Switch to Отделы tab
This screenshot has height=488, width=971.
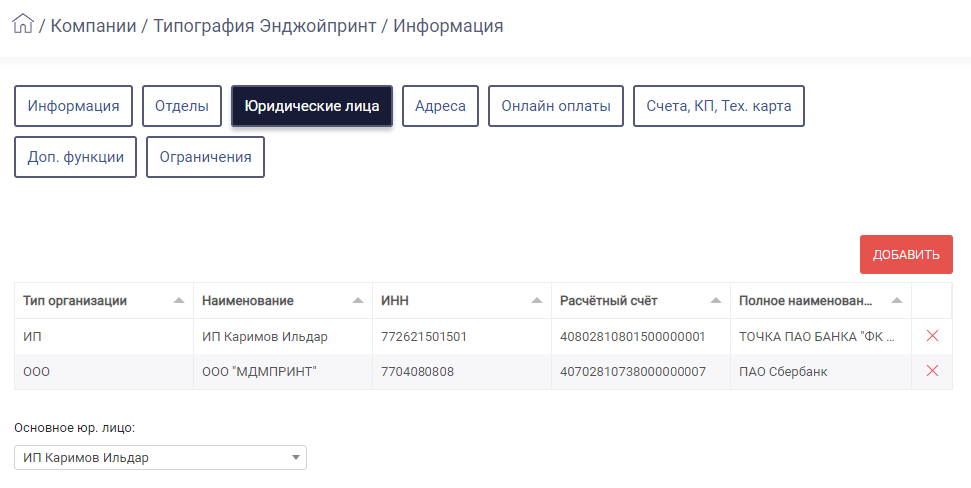tap(181, 106)
